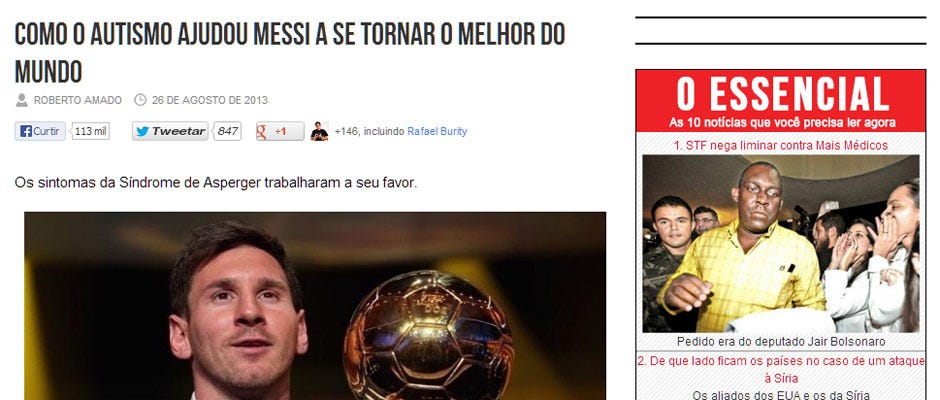This screenshot has height=400, width=940.
Task: Click the 26 de agosto de 2013 date
Action: pos(210,100)
